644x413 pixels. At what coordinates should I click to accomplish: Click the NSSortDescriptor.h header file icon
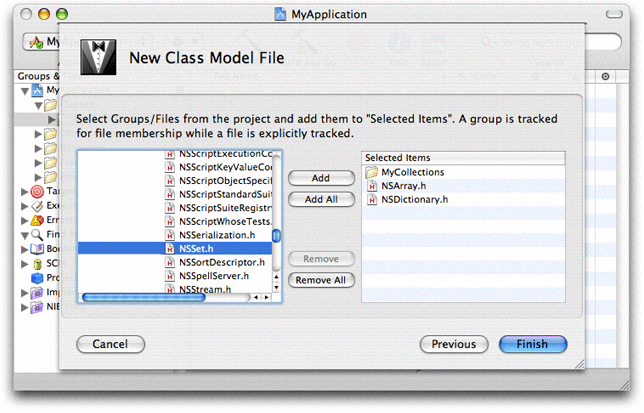tap(170, 262)
